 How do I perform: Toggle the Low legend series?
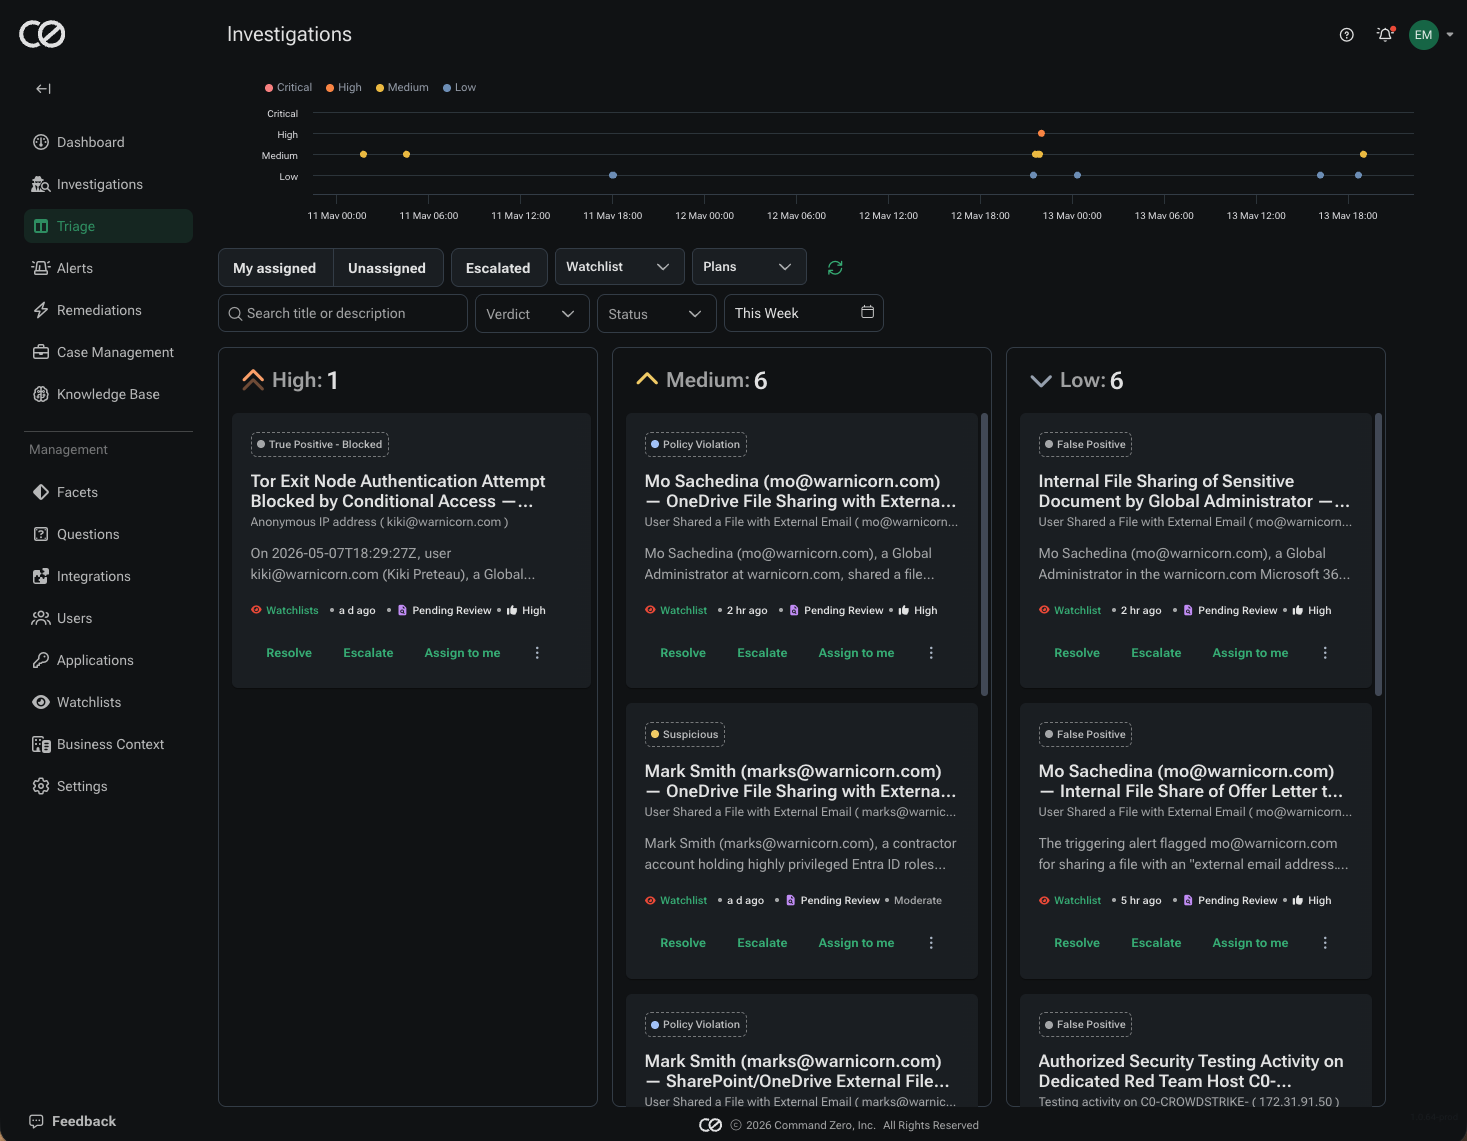(x=459, y=88)
